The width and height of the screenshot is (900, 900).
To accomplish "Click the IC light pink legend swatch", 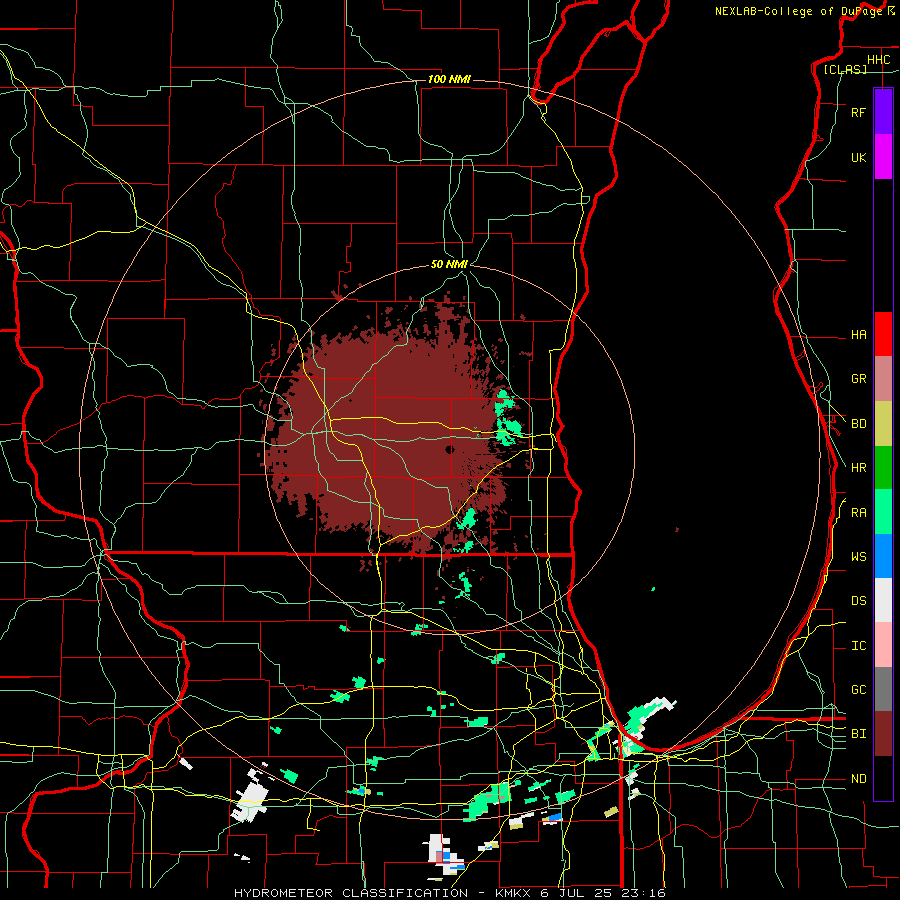I will [883, 645].
